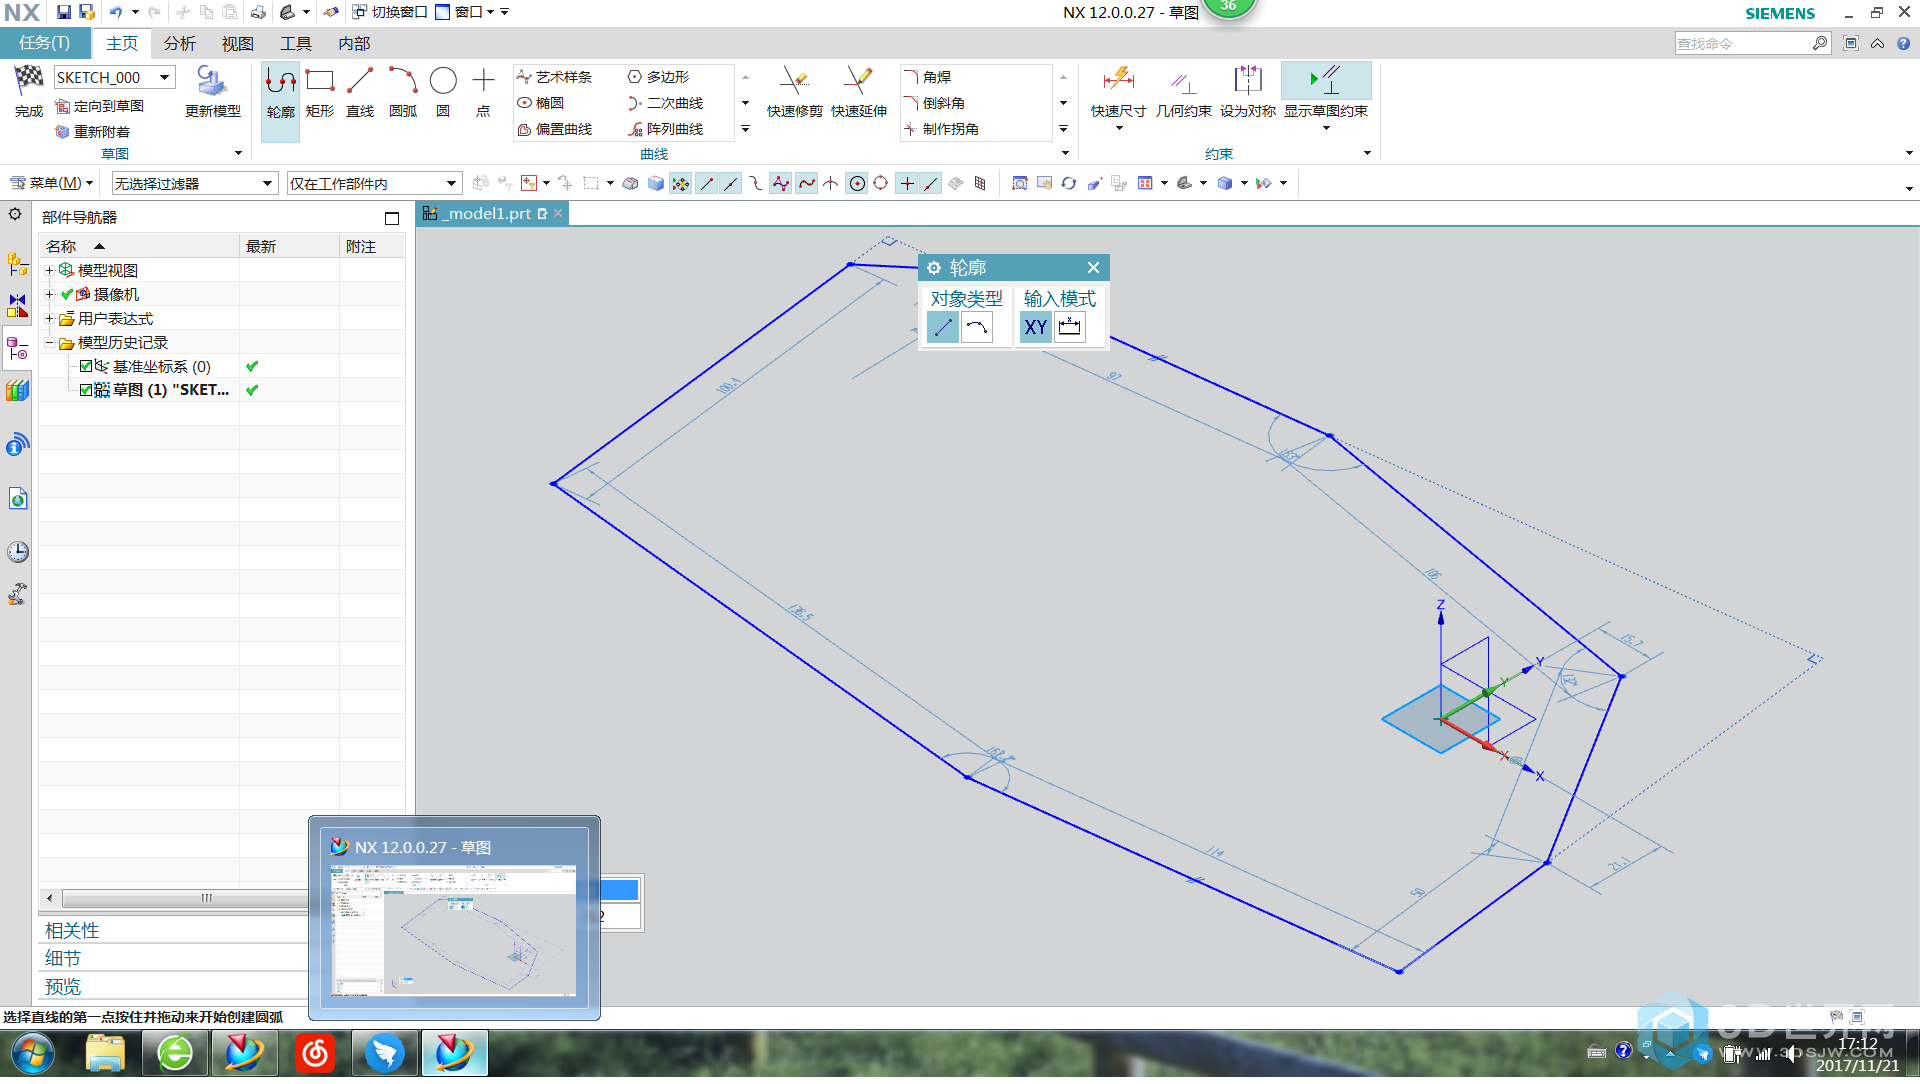The image size is (1920, 1084).
Task: Choose the Chamfer (倒斜角) tool
Action: 934,103
